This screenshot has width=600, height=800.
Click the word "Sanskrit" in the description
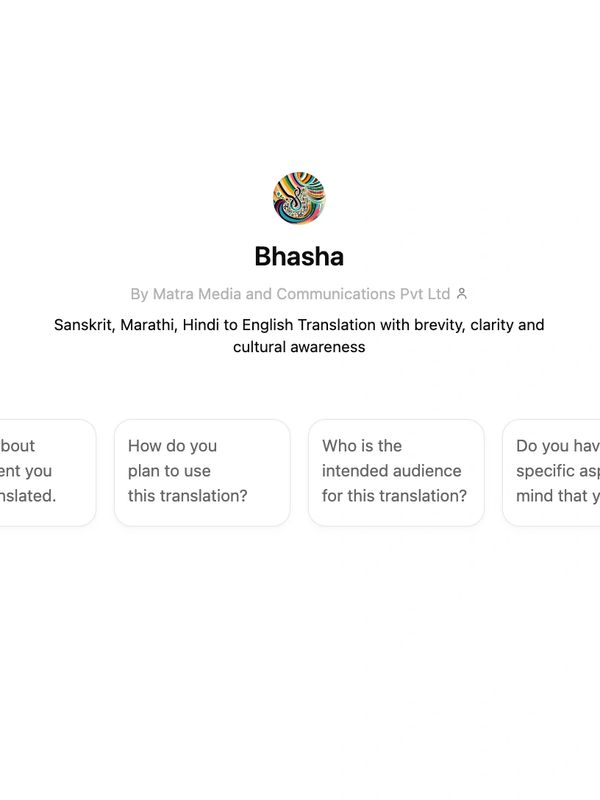83,324
